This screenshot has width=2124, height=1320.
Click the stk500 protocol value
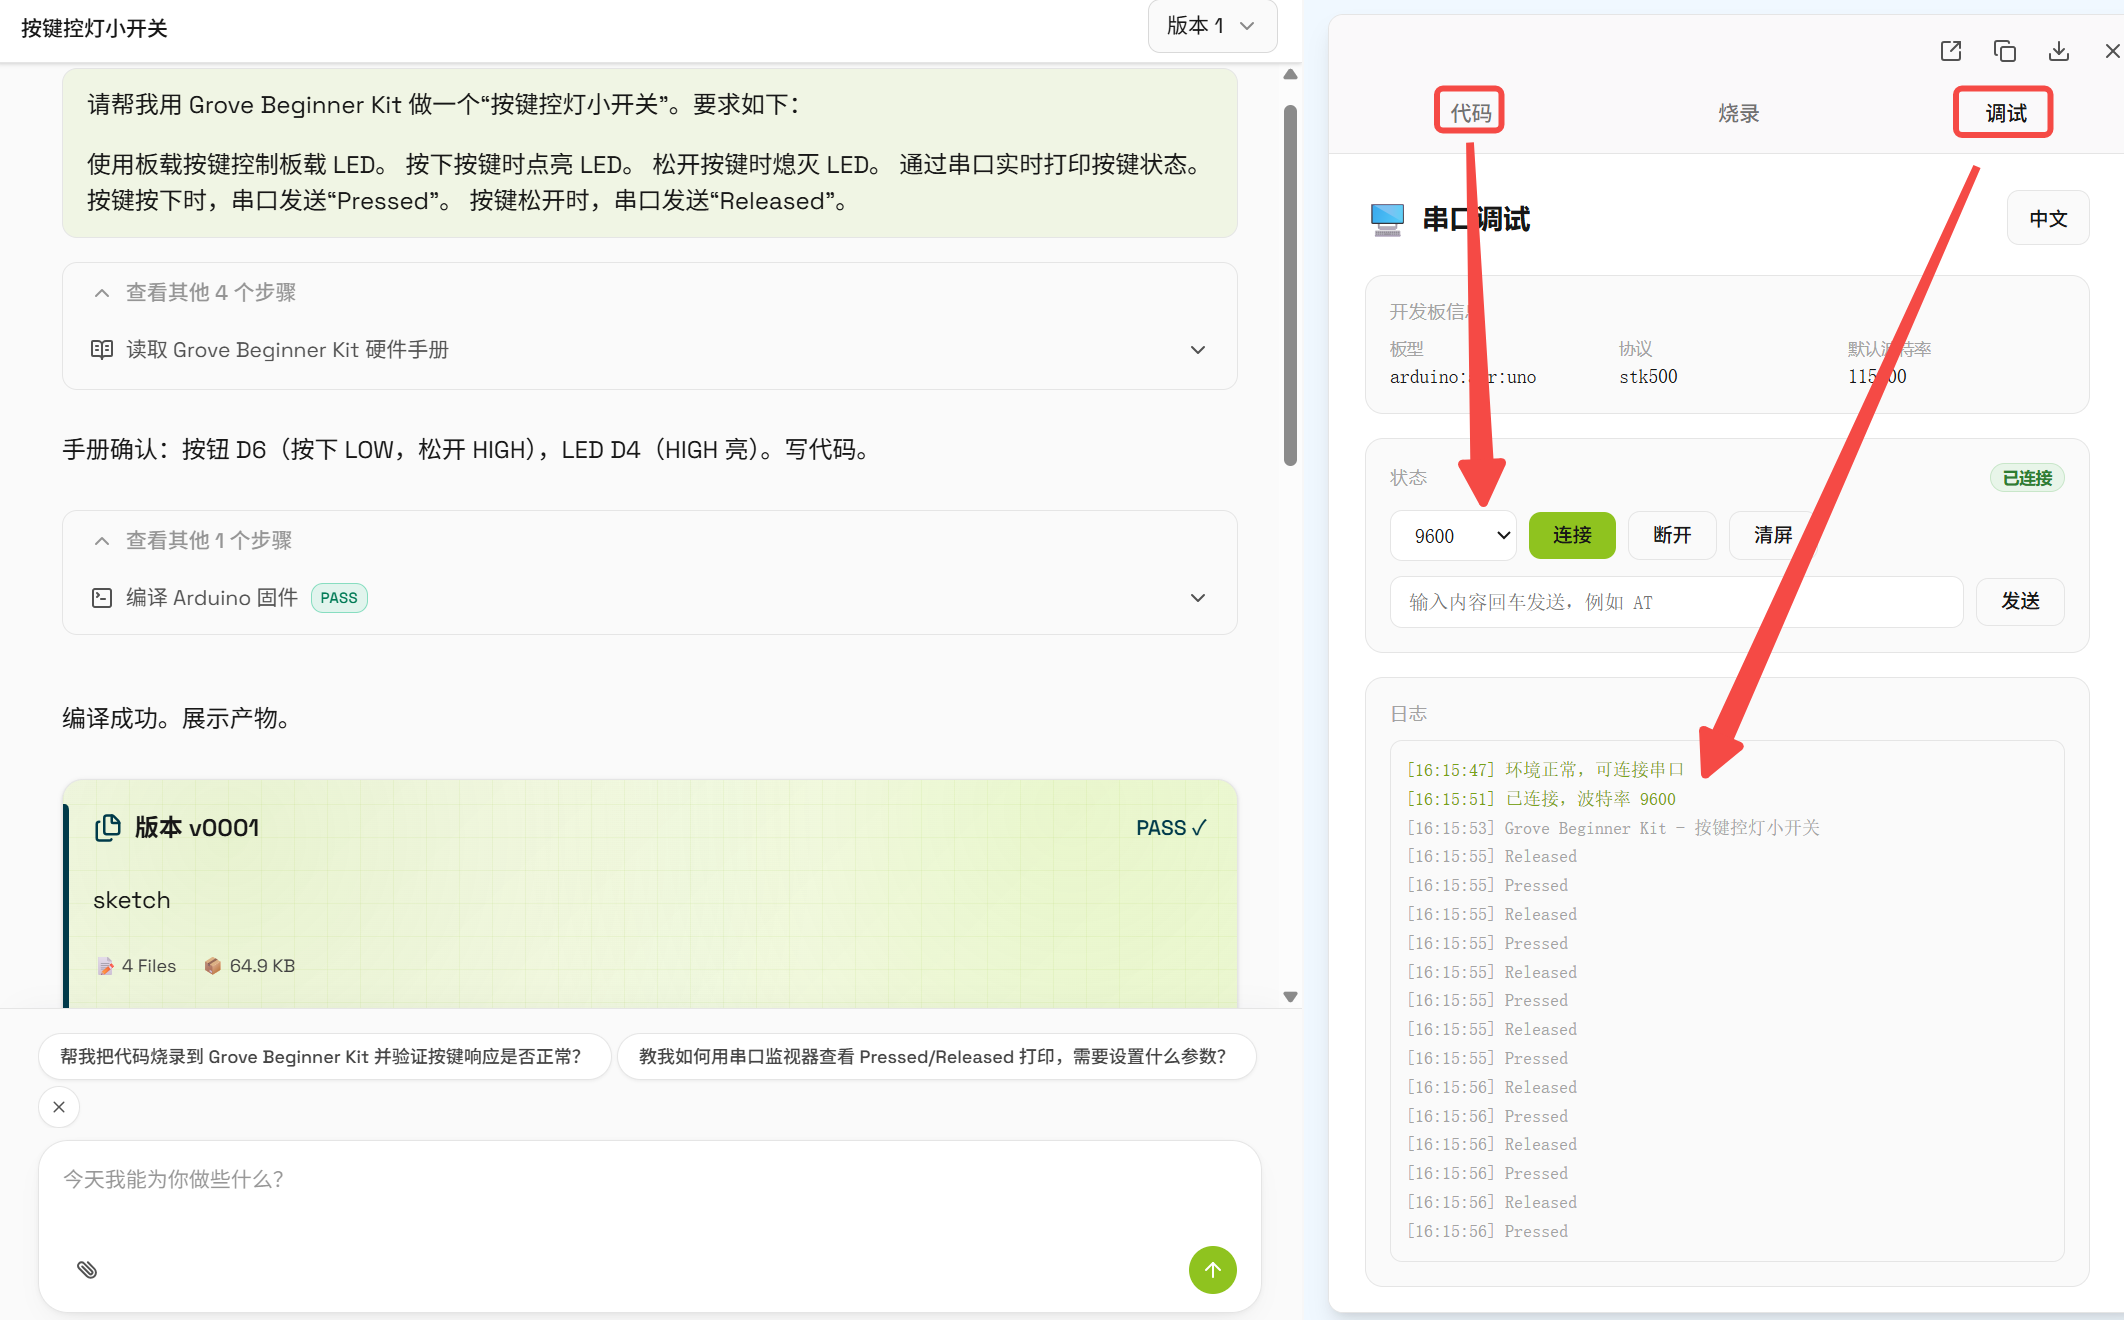coord(1648,377)
